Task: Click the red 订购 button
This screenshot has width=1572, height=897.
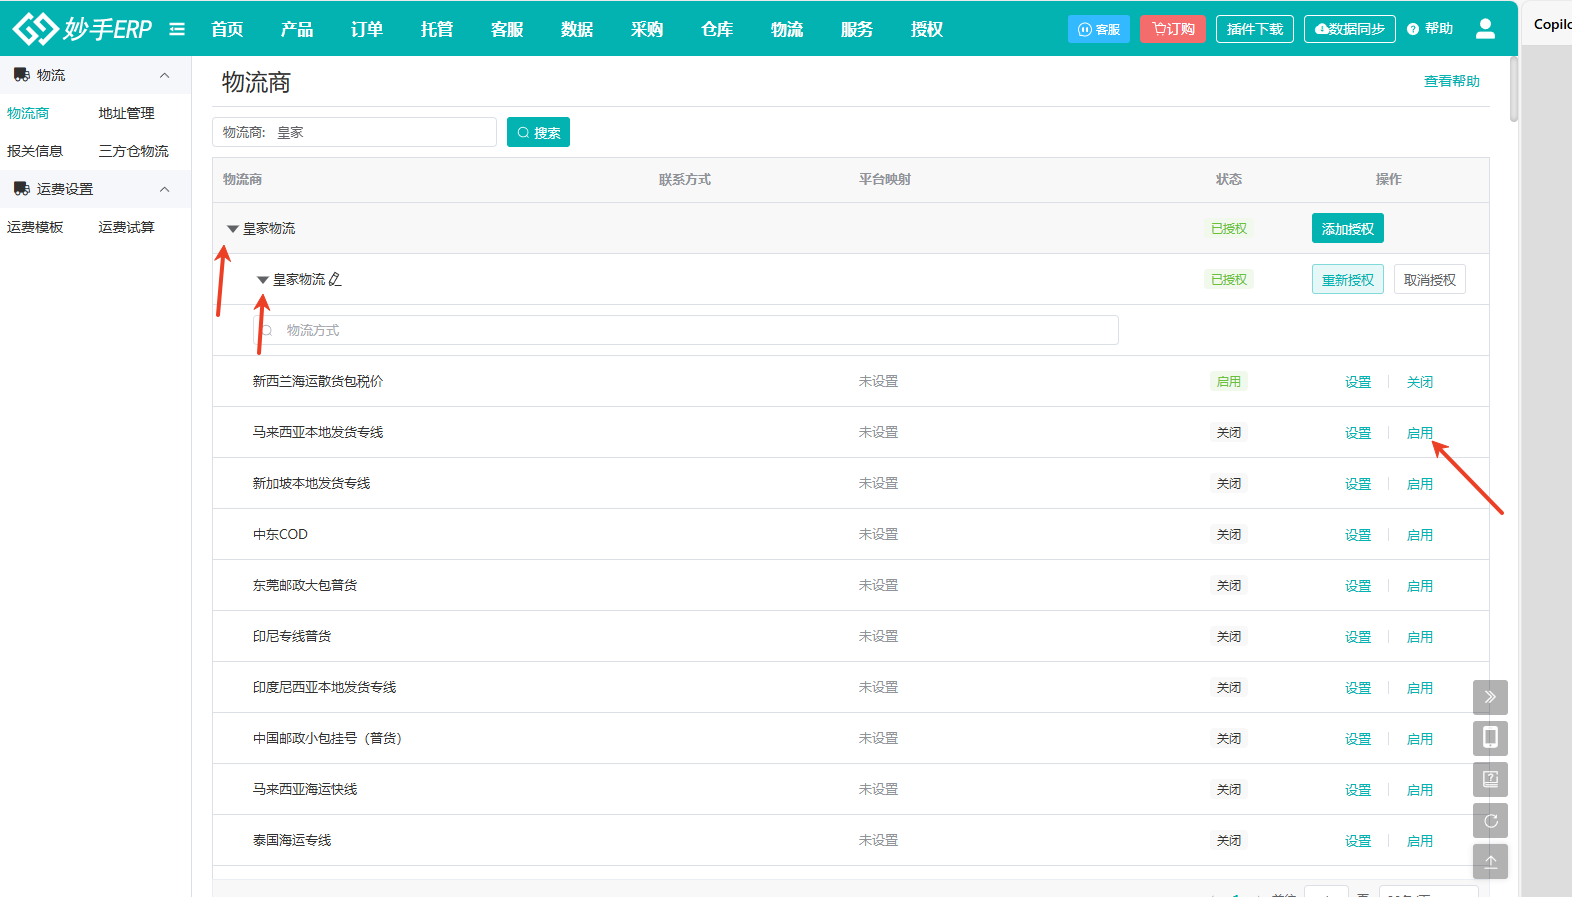Action: pos(1173,29)
